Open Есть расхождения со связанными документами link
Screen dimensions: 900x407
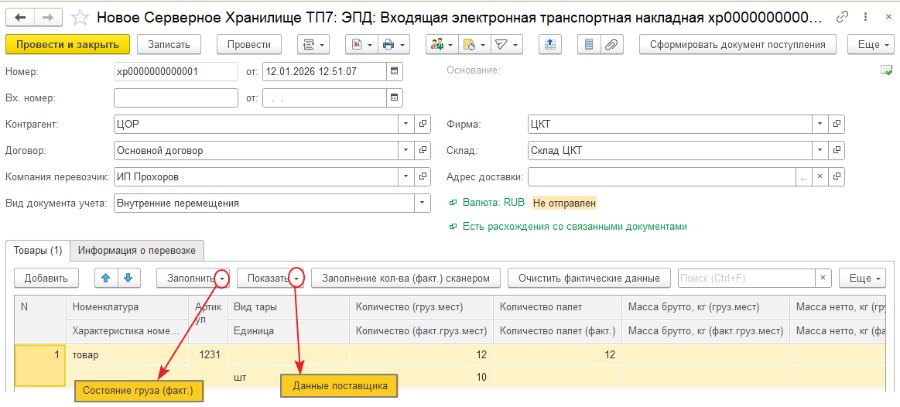(x=575, y=226)
